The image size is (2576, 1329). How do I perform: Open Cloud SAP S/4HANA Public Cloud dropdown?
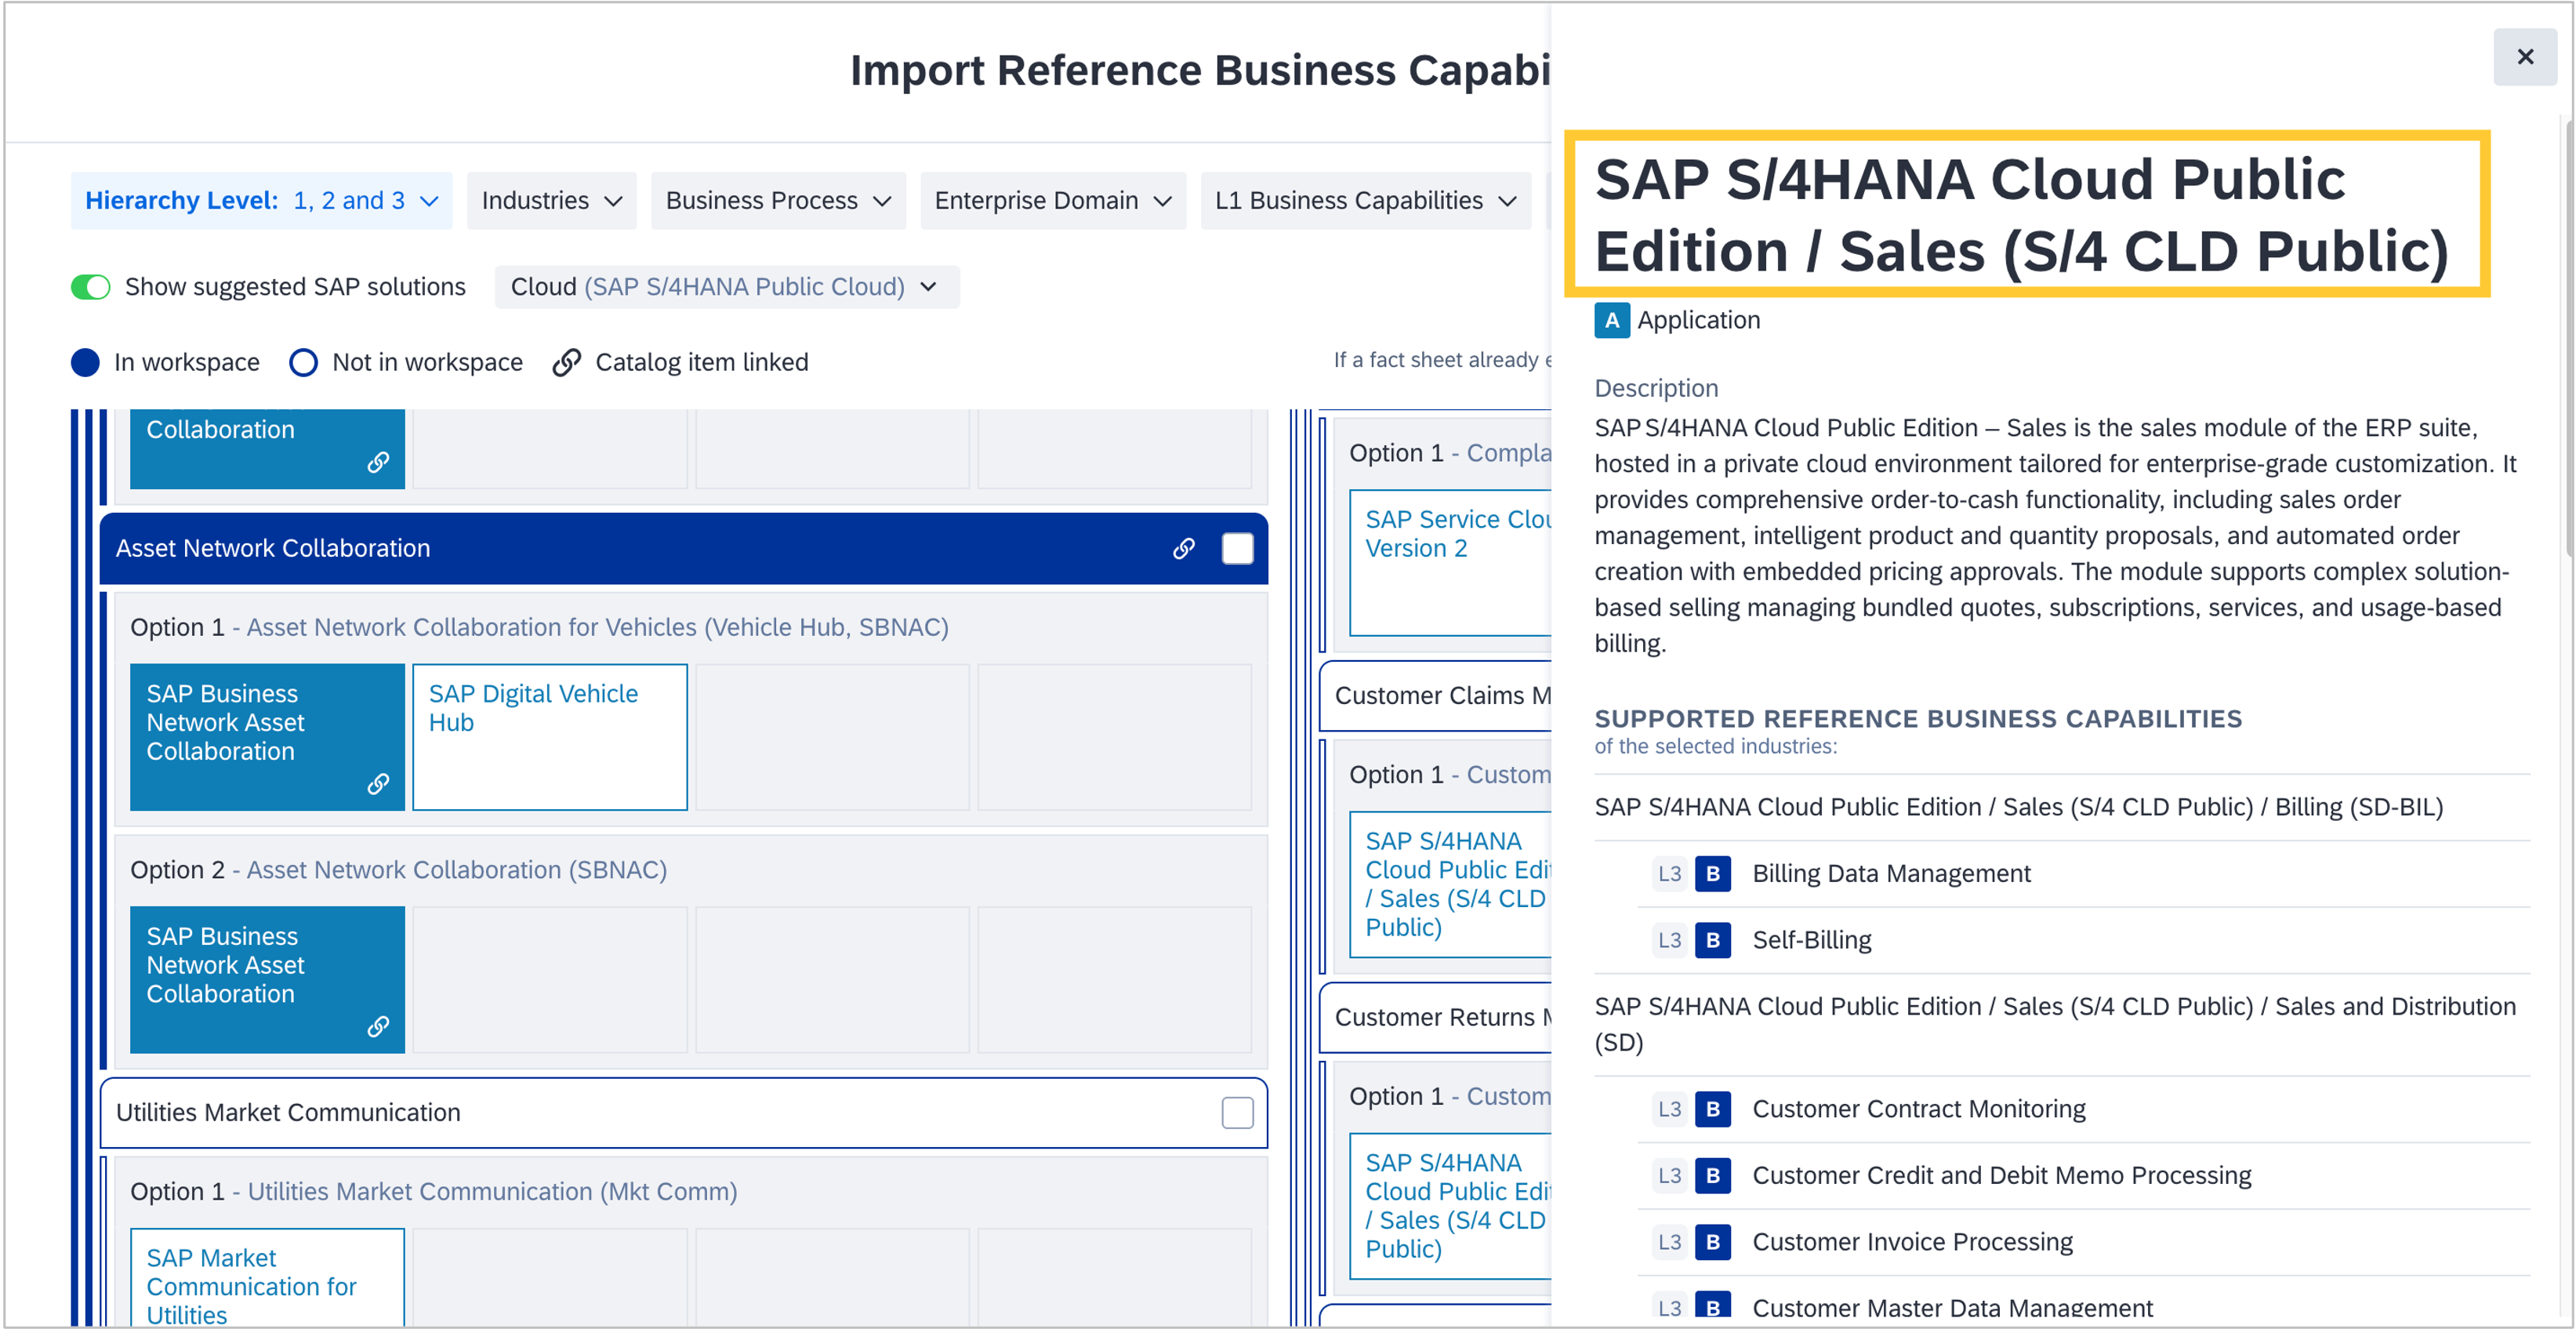pos(726,287)
